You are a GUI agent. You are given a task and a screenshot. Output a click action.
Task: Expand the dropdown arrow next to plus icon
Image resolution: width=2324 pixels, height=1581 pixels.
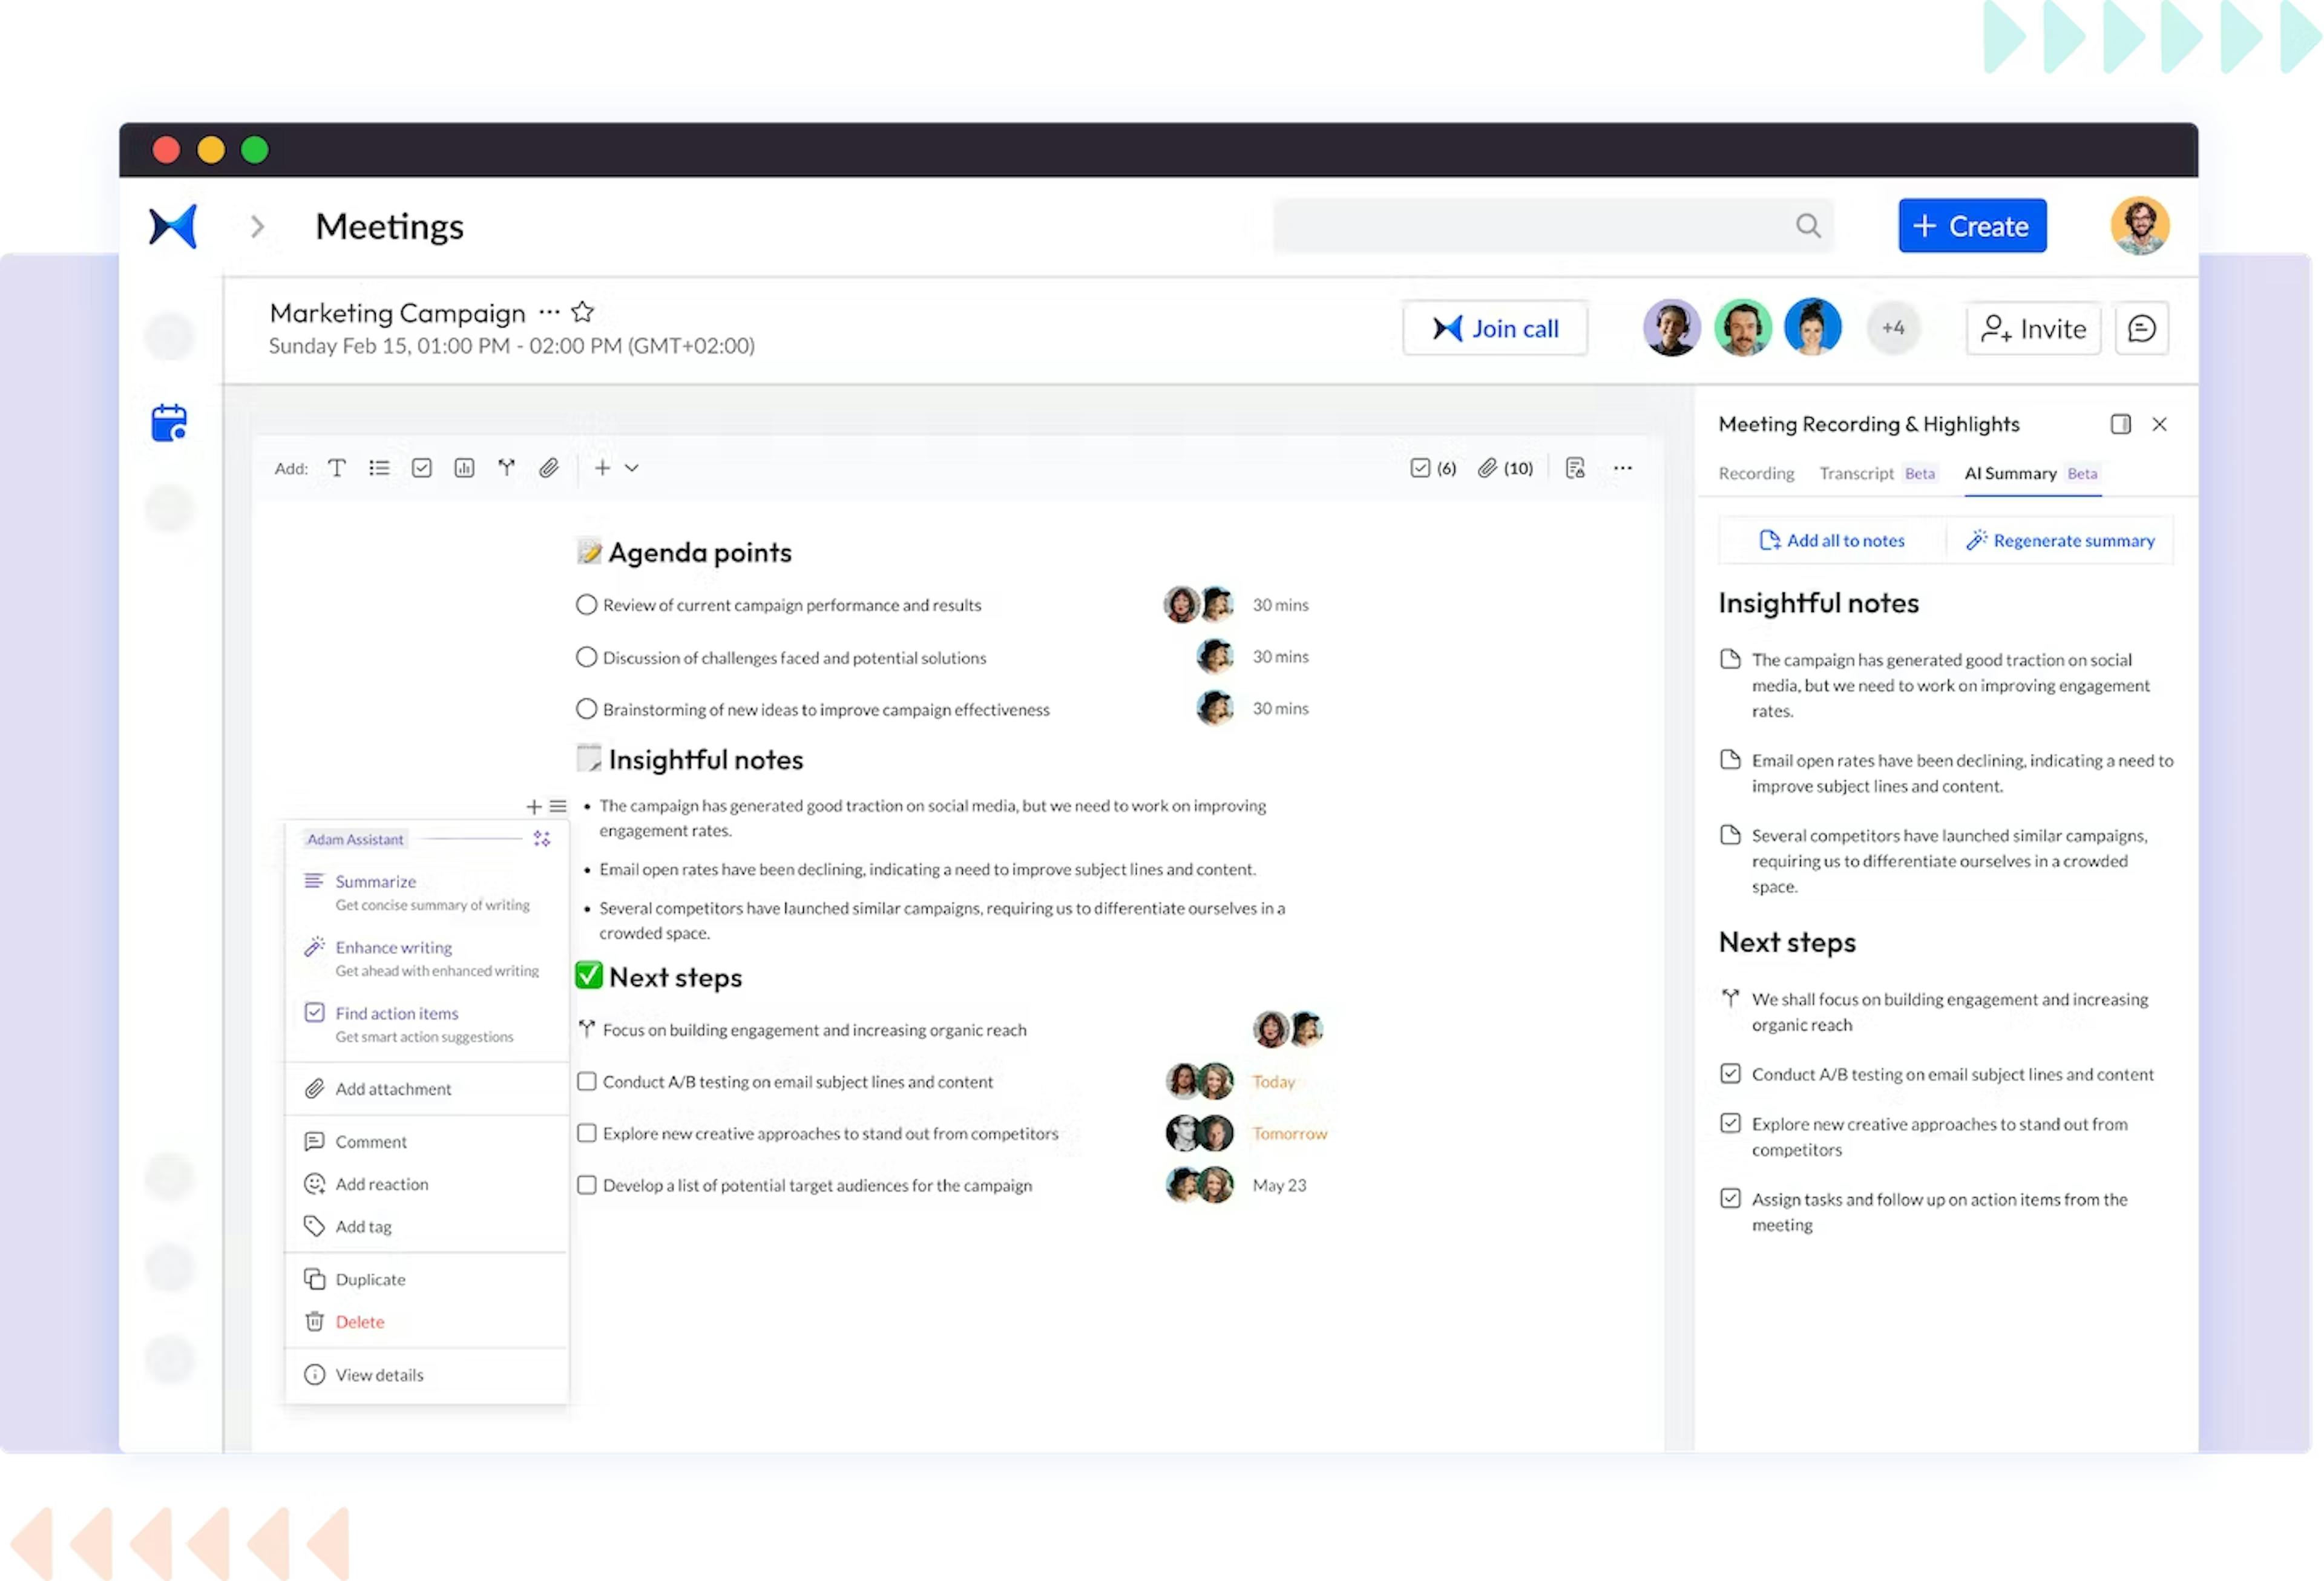[x=630, y=468]
